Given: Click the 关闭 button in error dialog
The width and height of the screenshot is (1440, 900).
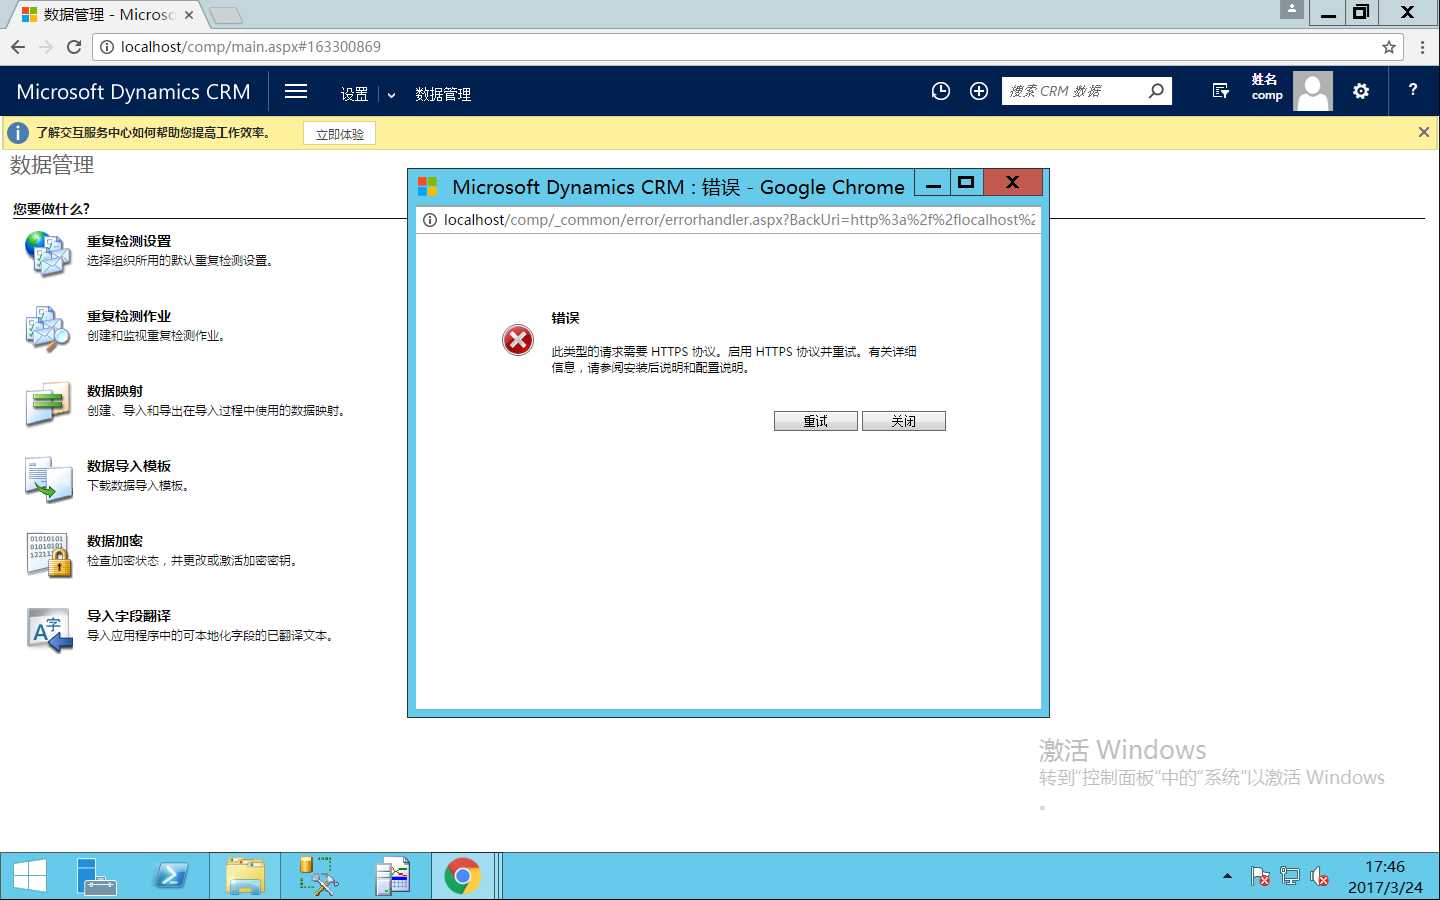Looking at the screenshot, I should point(904,421).
